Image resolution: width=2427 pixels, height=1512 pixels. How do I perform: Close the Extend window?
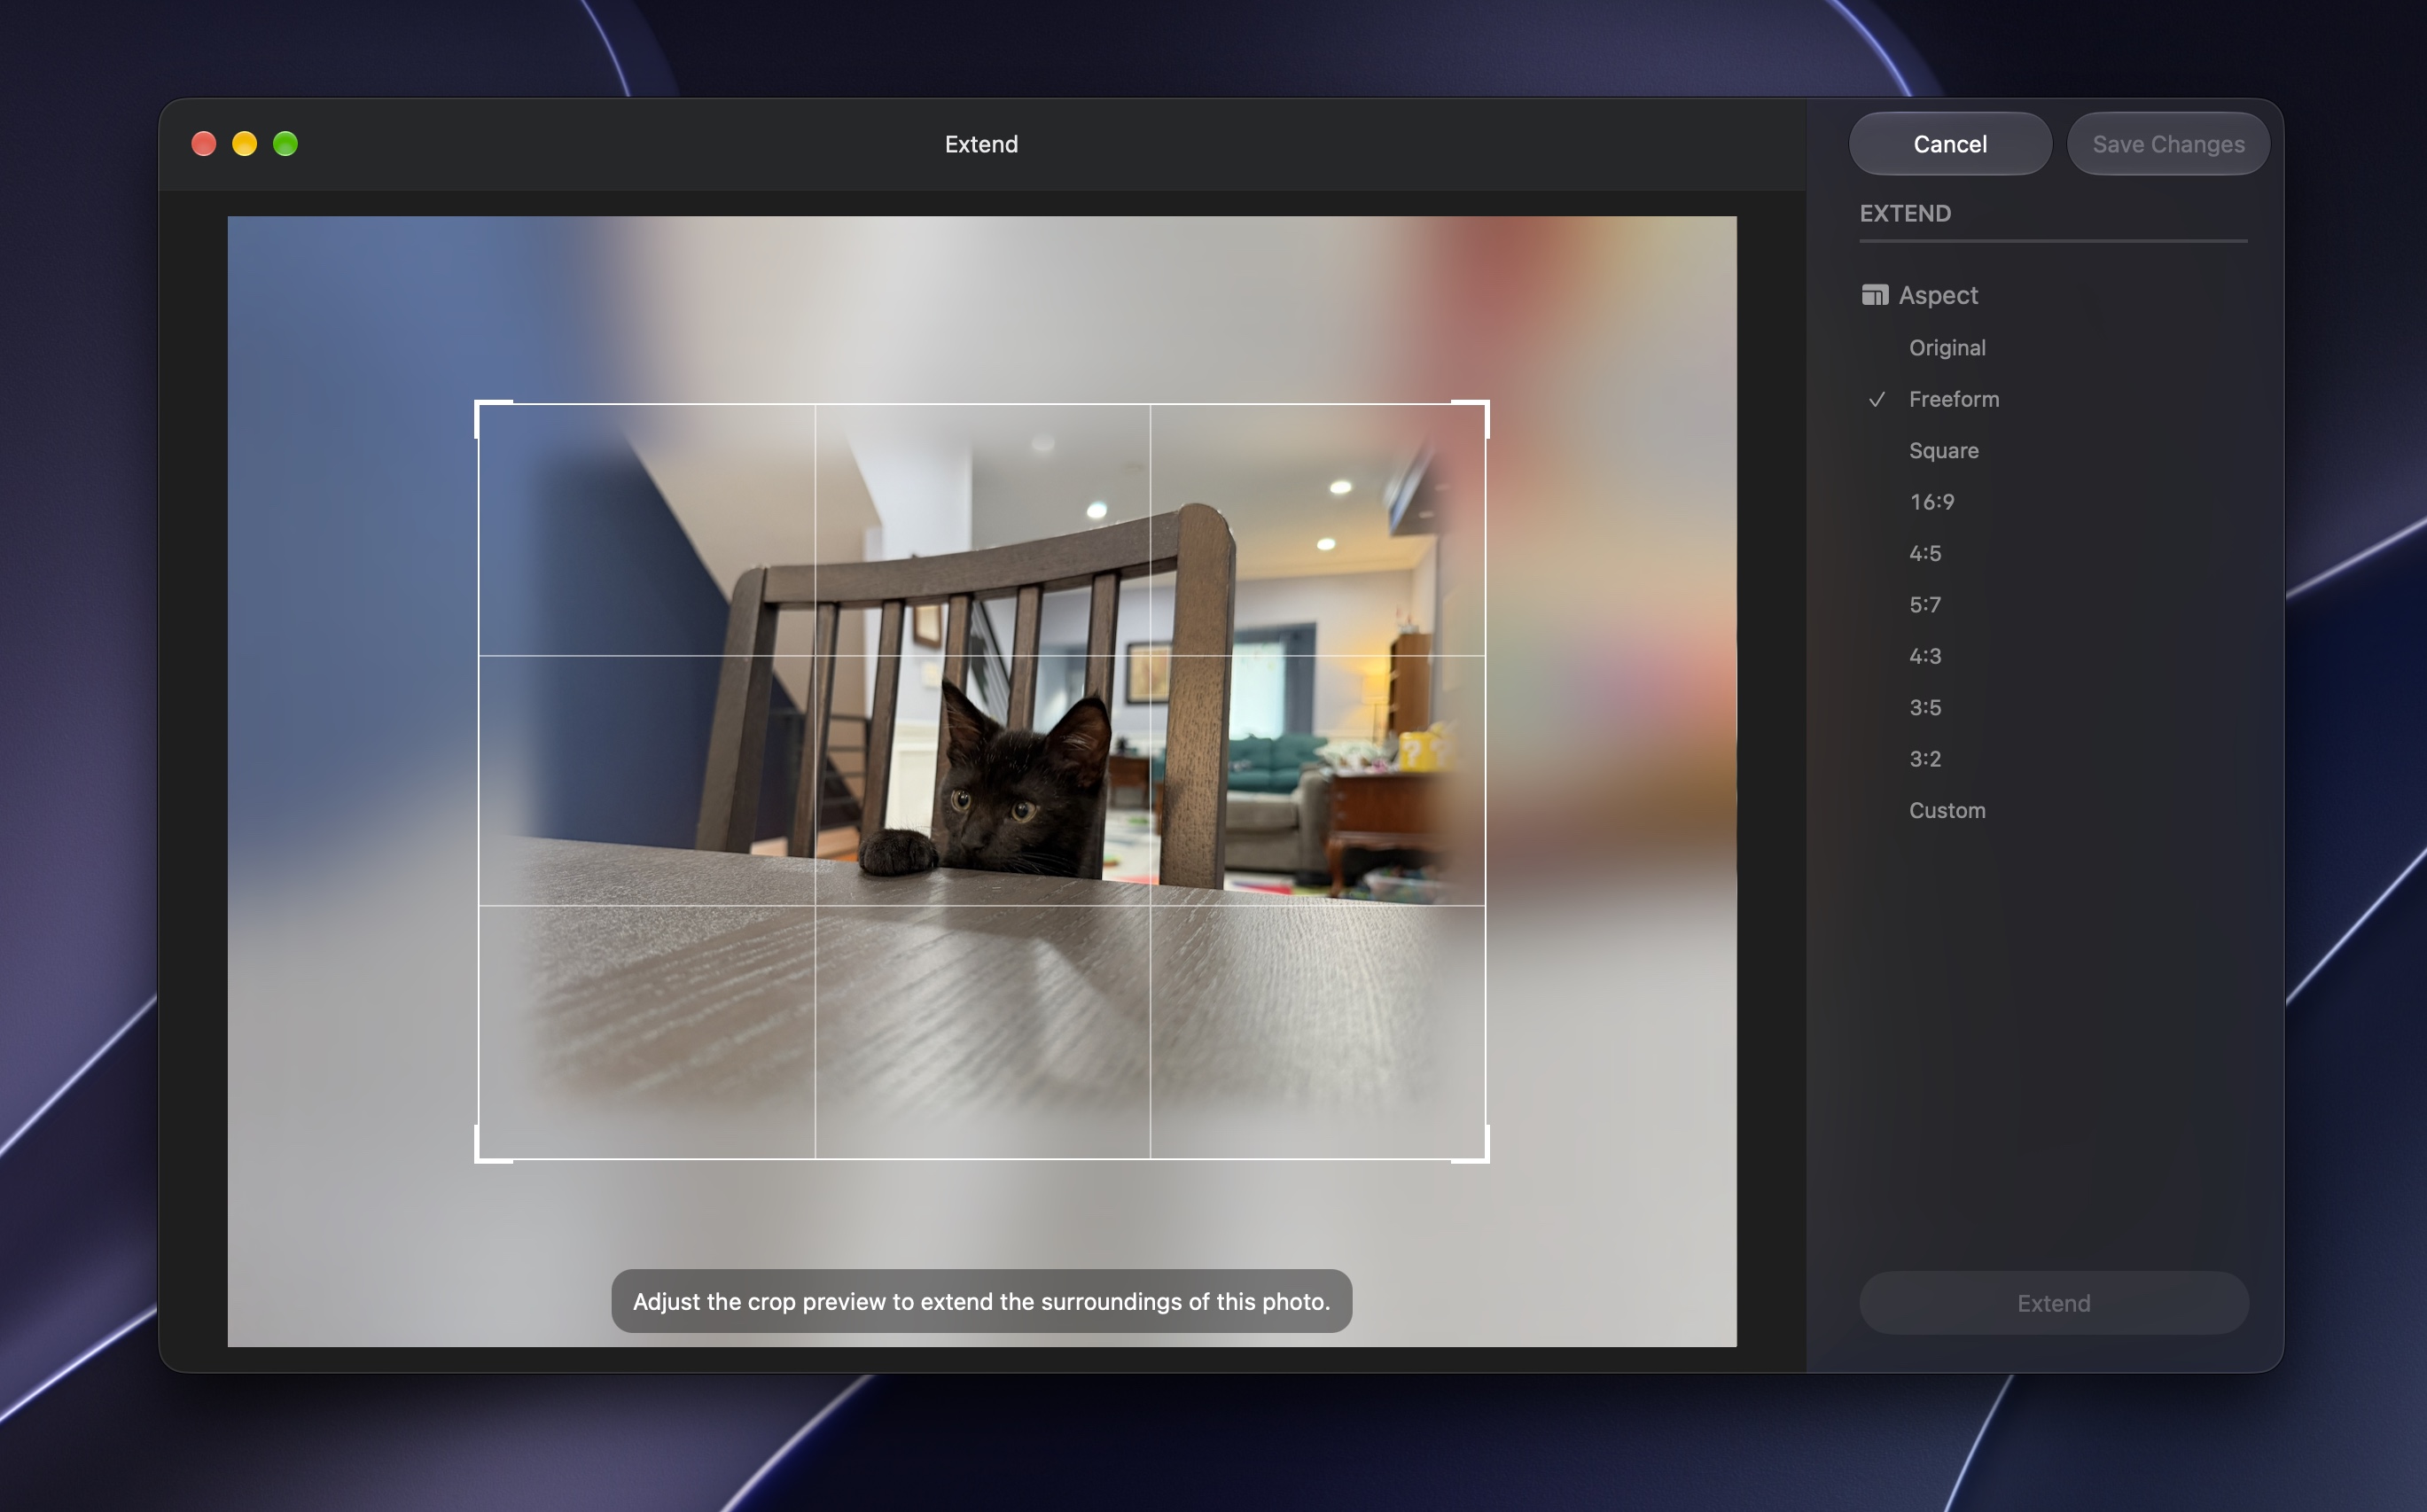point(204,144)
